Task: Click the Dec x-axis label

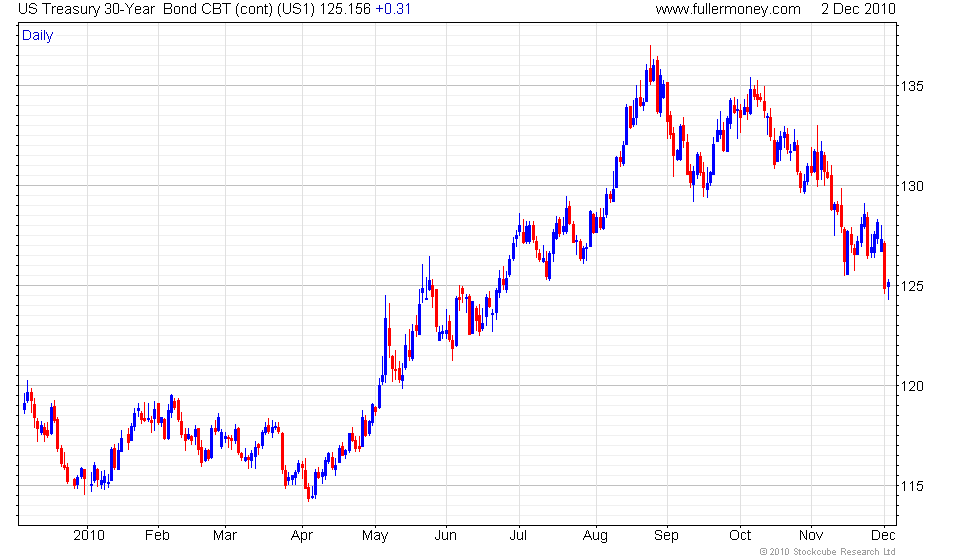Action: [x=883, y=536]
